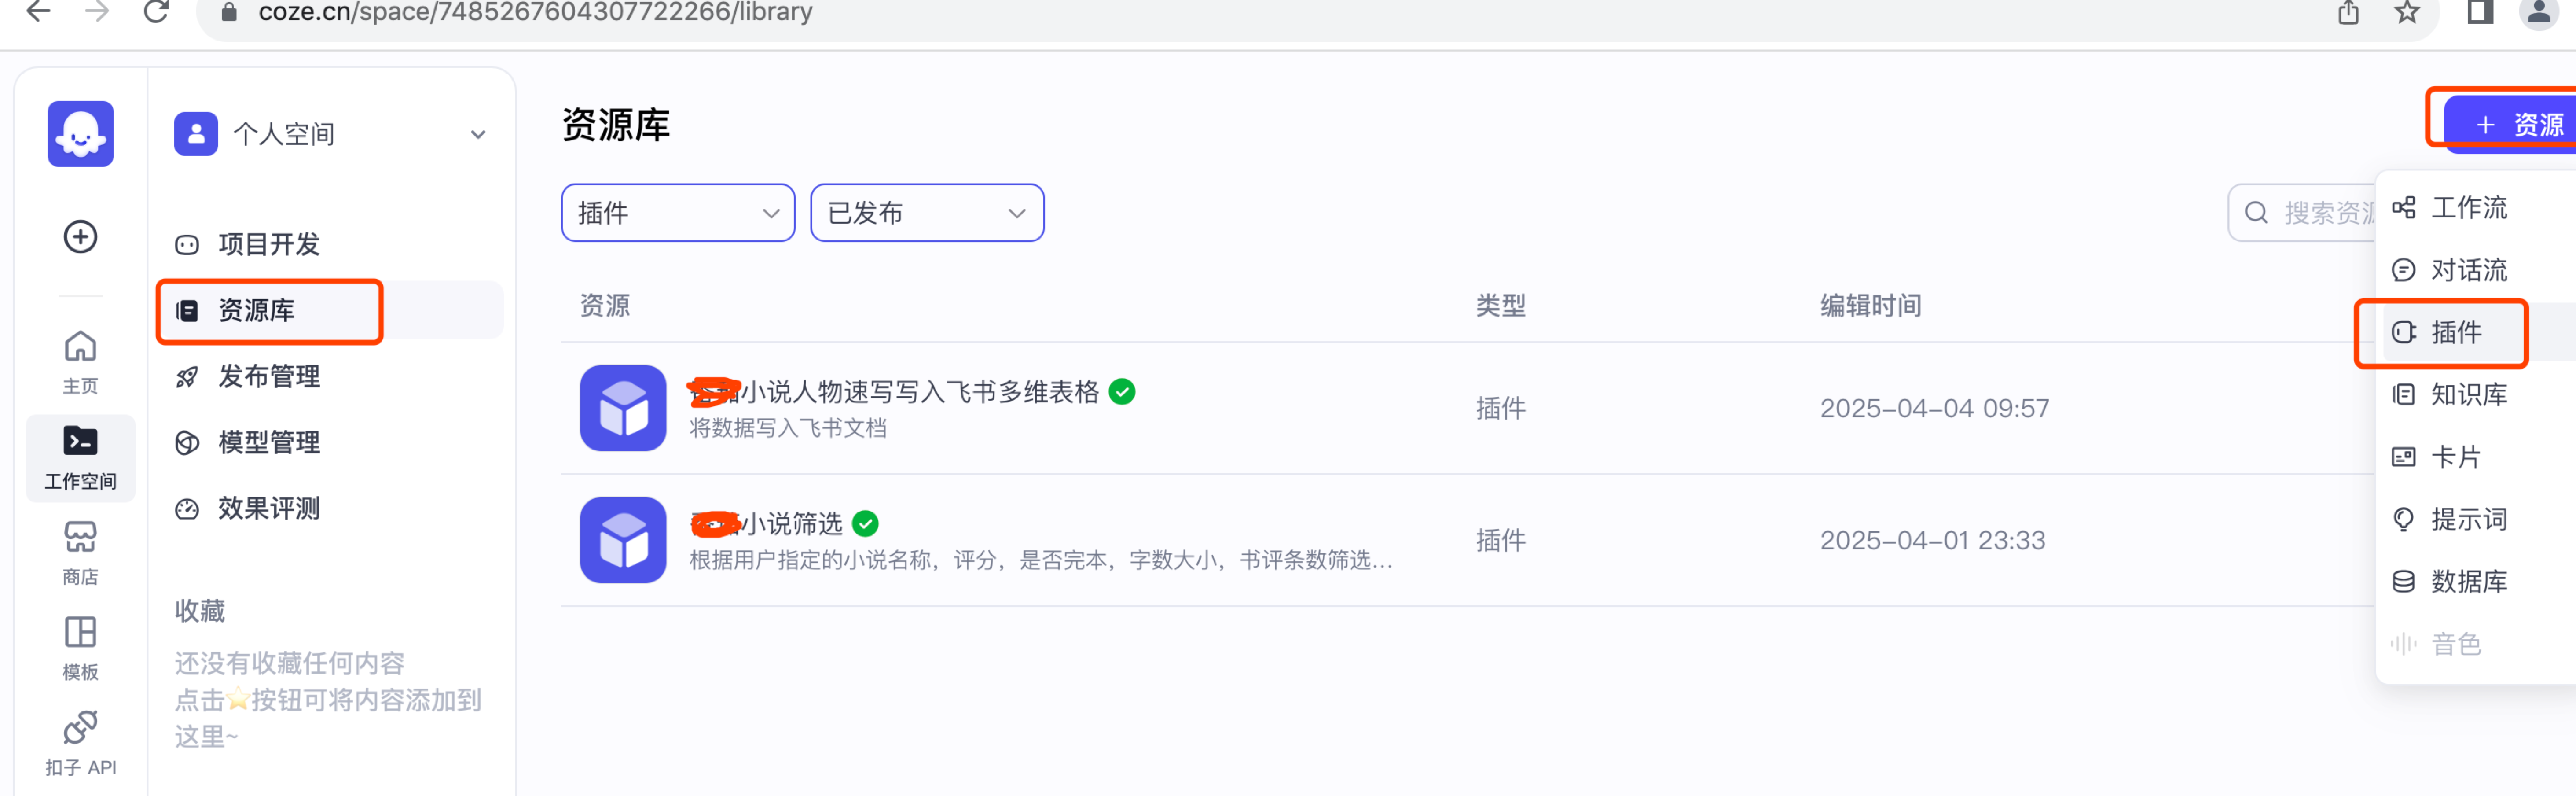Open the 商店 store icon

pos(80,551)
